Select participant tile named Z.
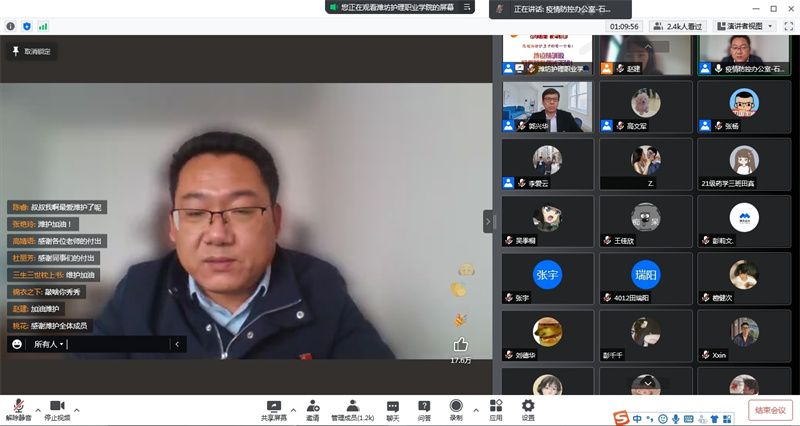 tap(645, 164)
